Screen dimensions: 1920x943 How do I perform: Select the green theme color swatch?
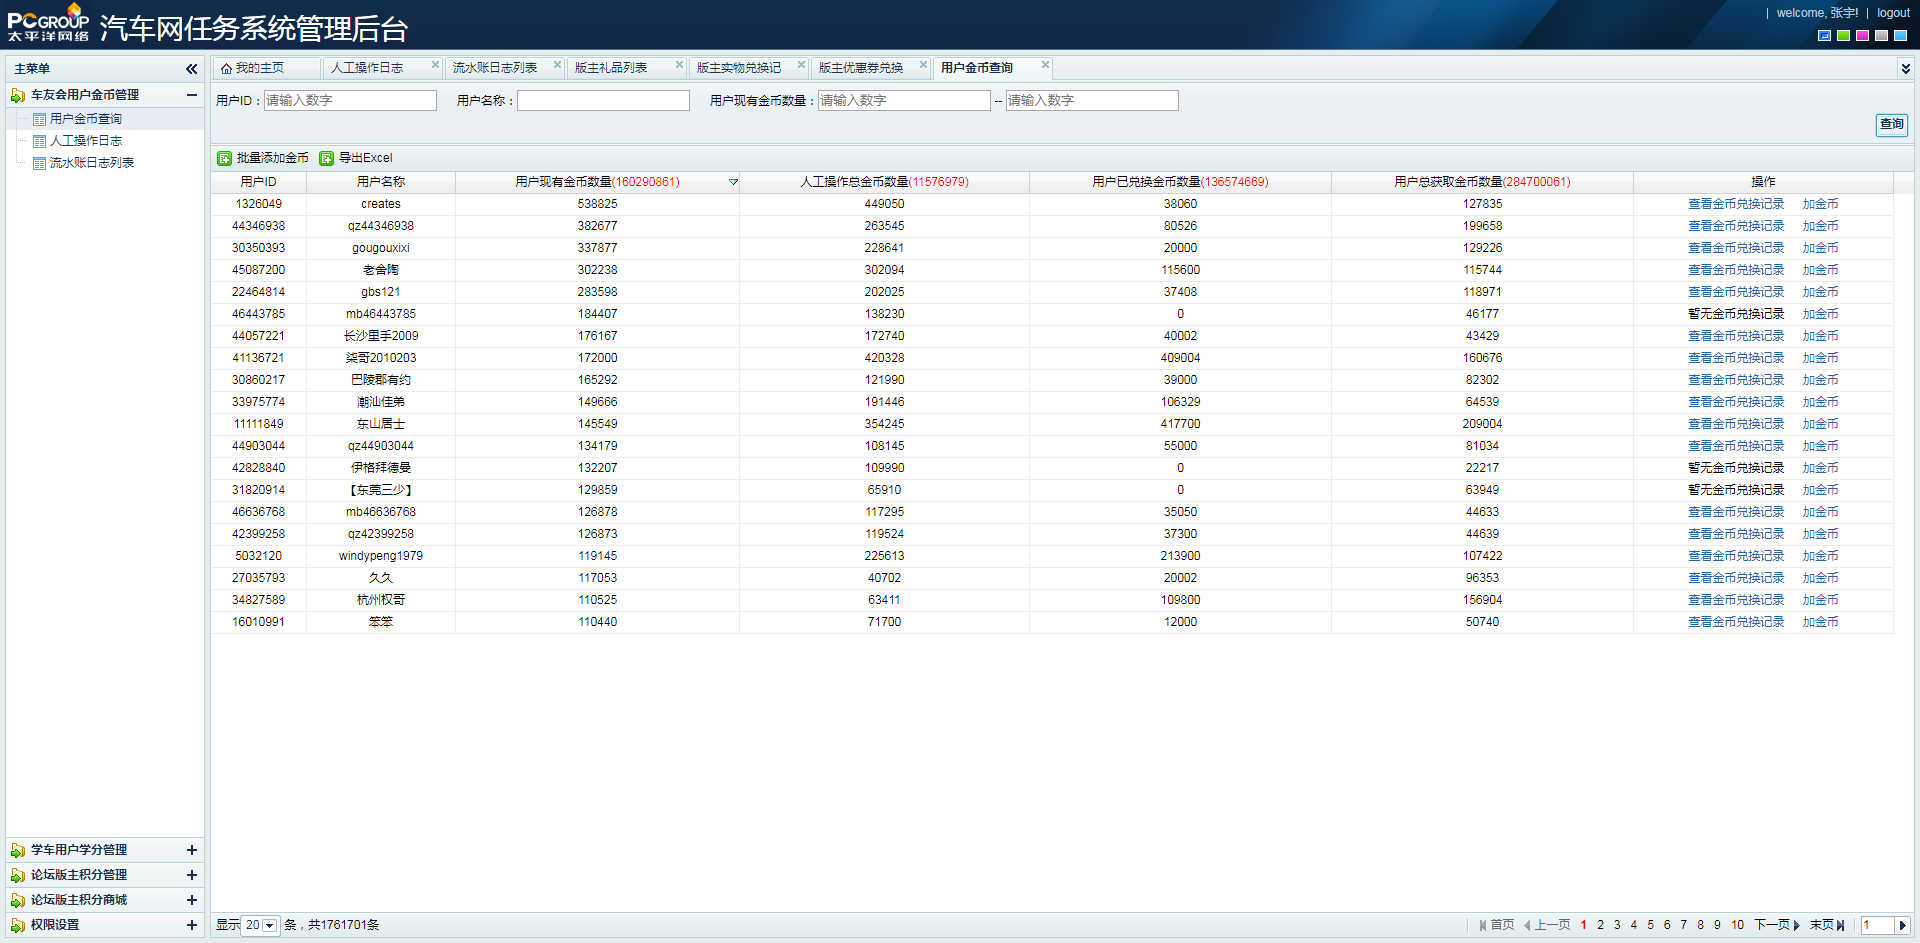pyautogui.click(x=1843, y=35)
